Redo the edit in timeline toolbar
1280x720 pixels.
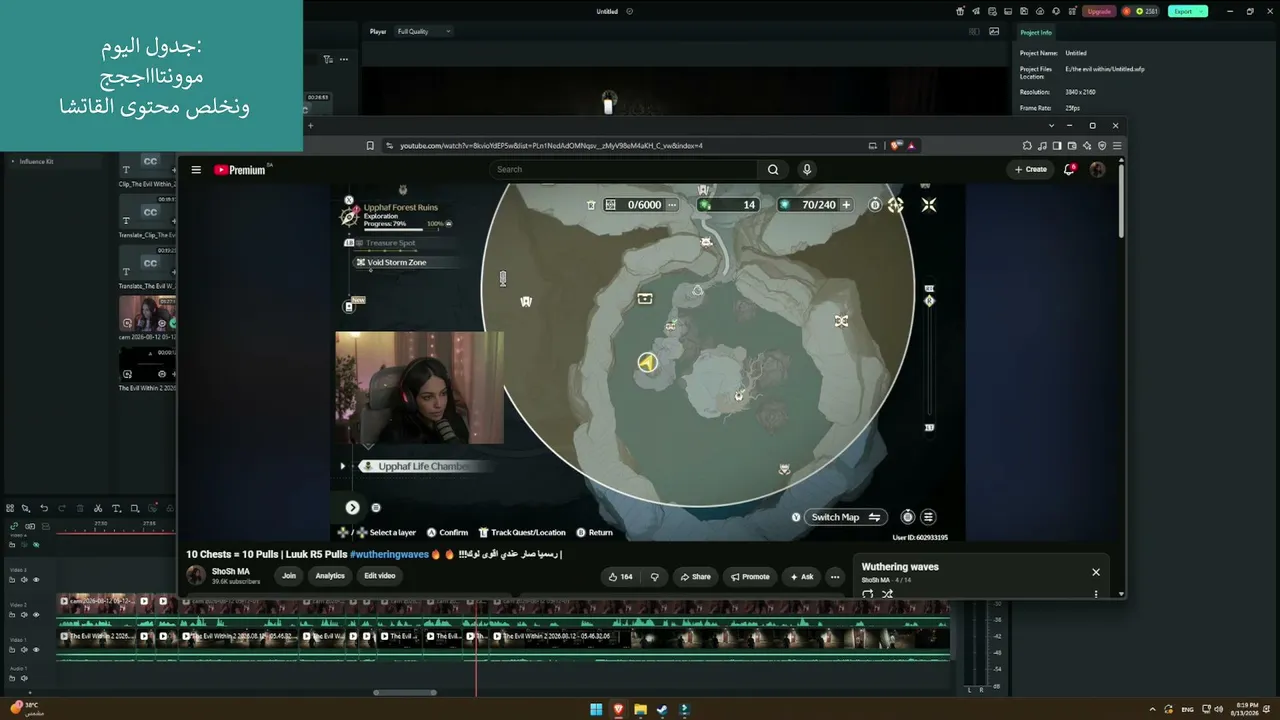tap(62, 509)
